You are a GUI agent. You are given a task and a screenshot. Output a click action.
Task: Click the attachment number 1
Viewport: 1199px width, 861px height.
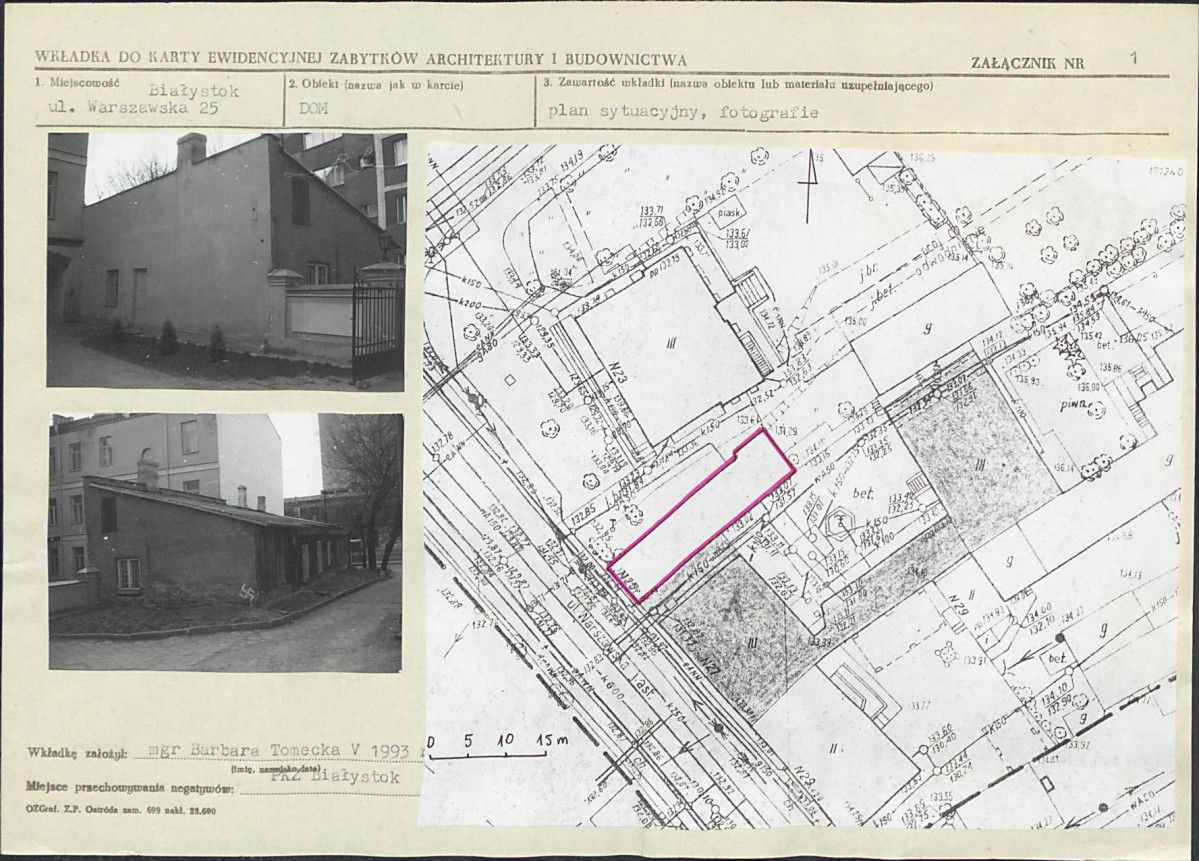(x=1133, y=58)
